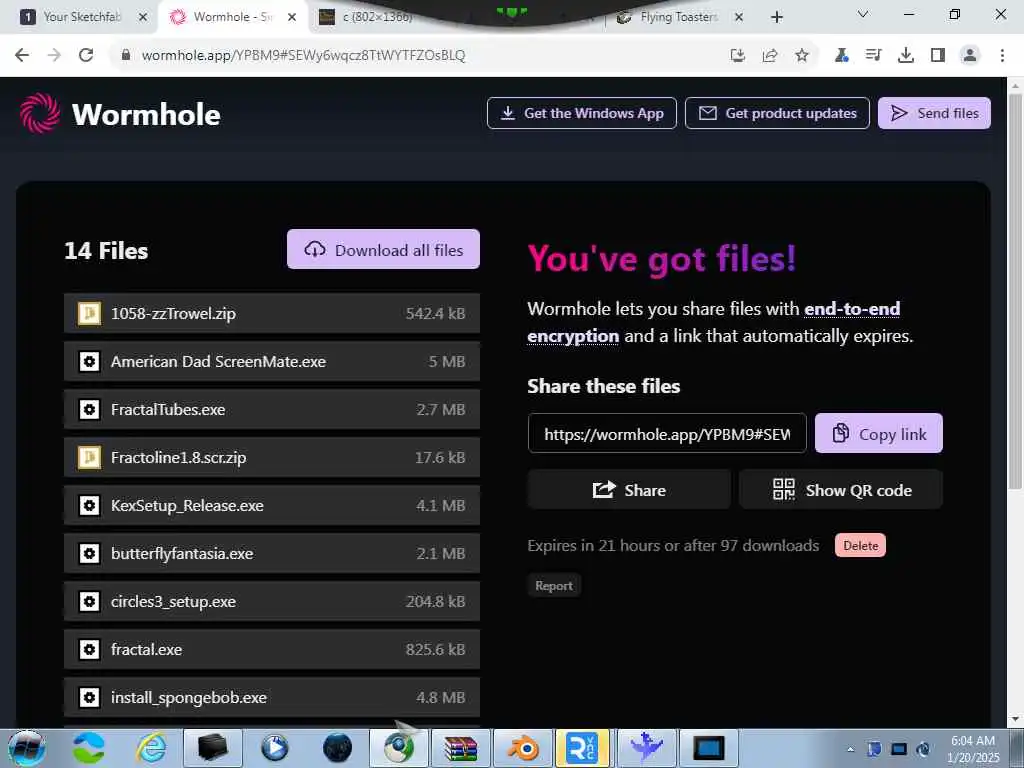
Task: Click file icon beside circles3_setup.exe
Action: [x=89, y=601]
